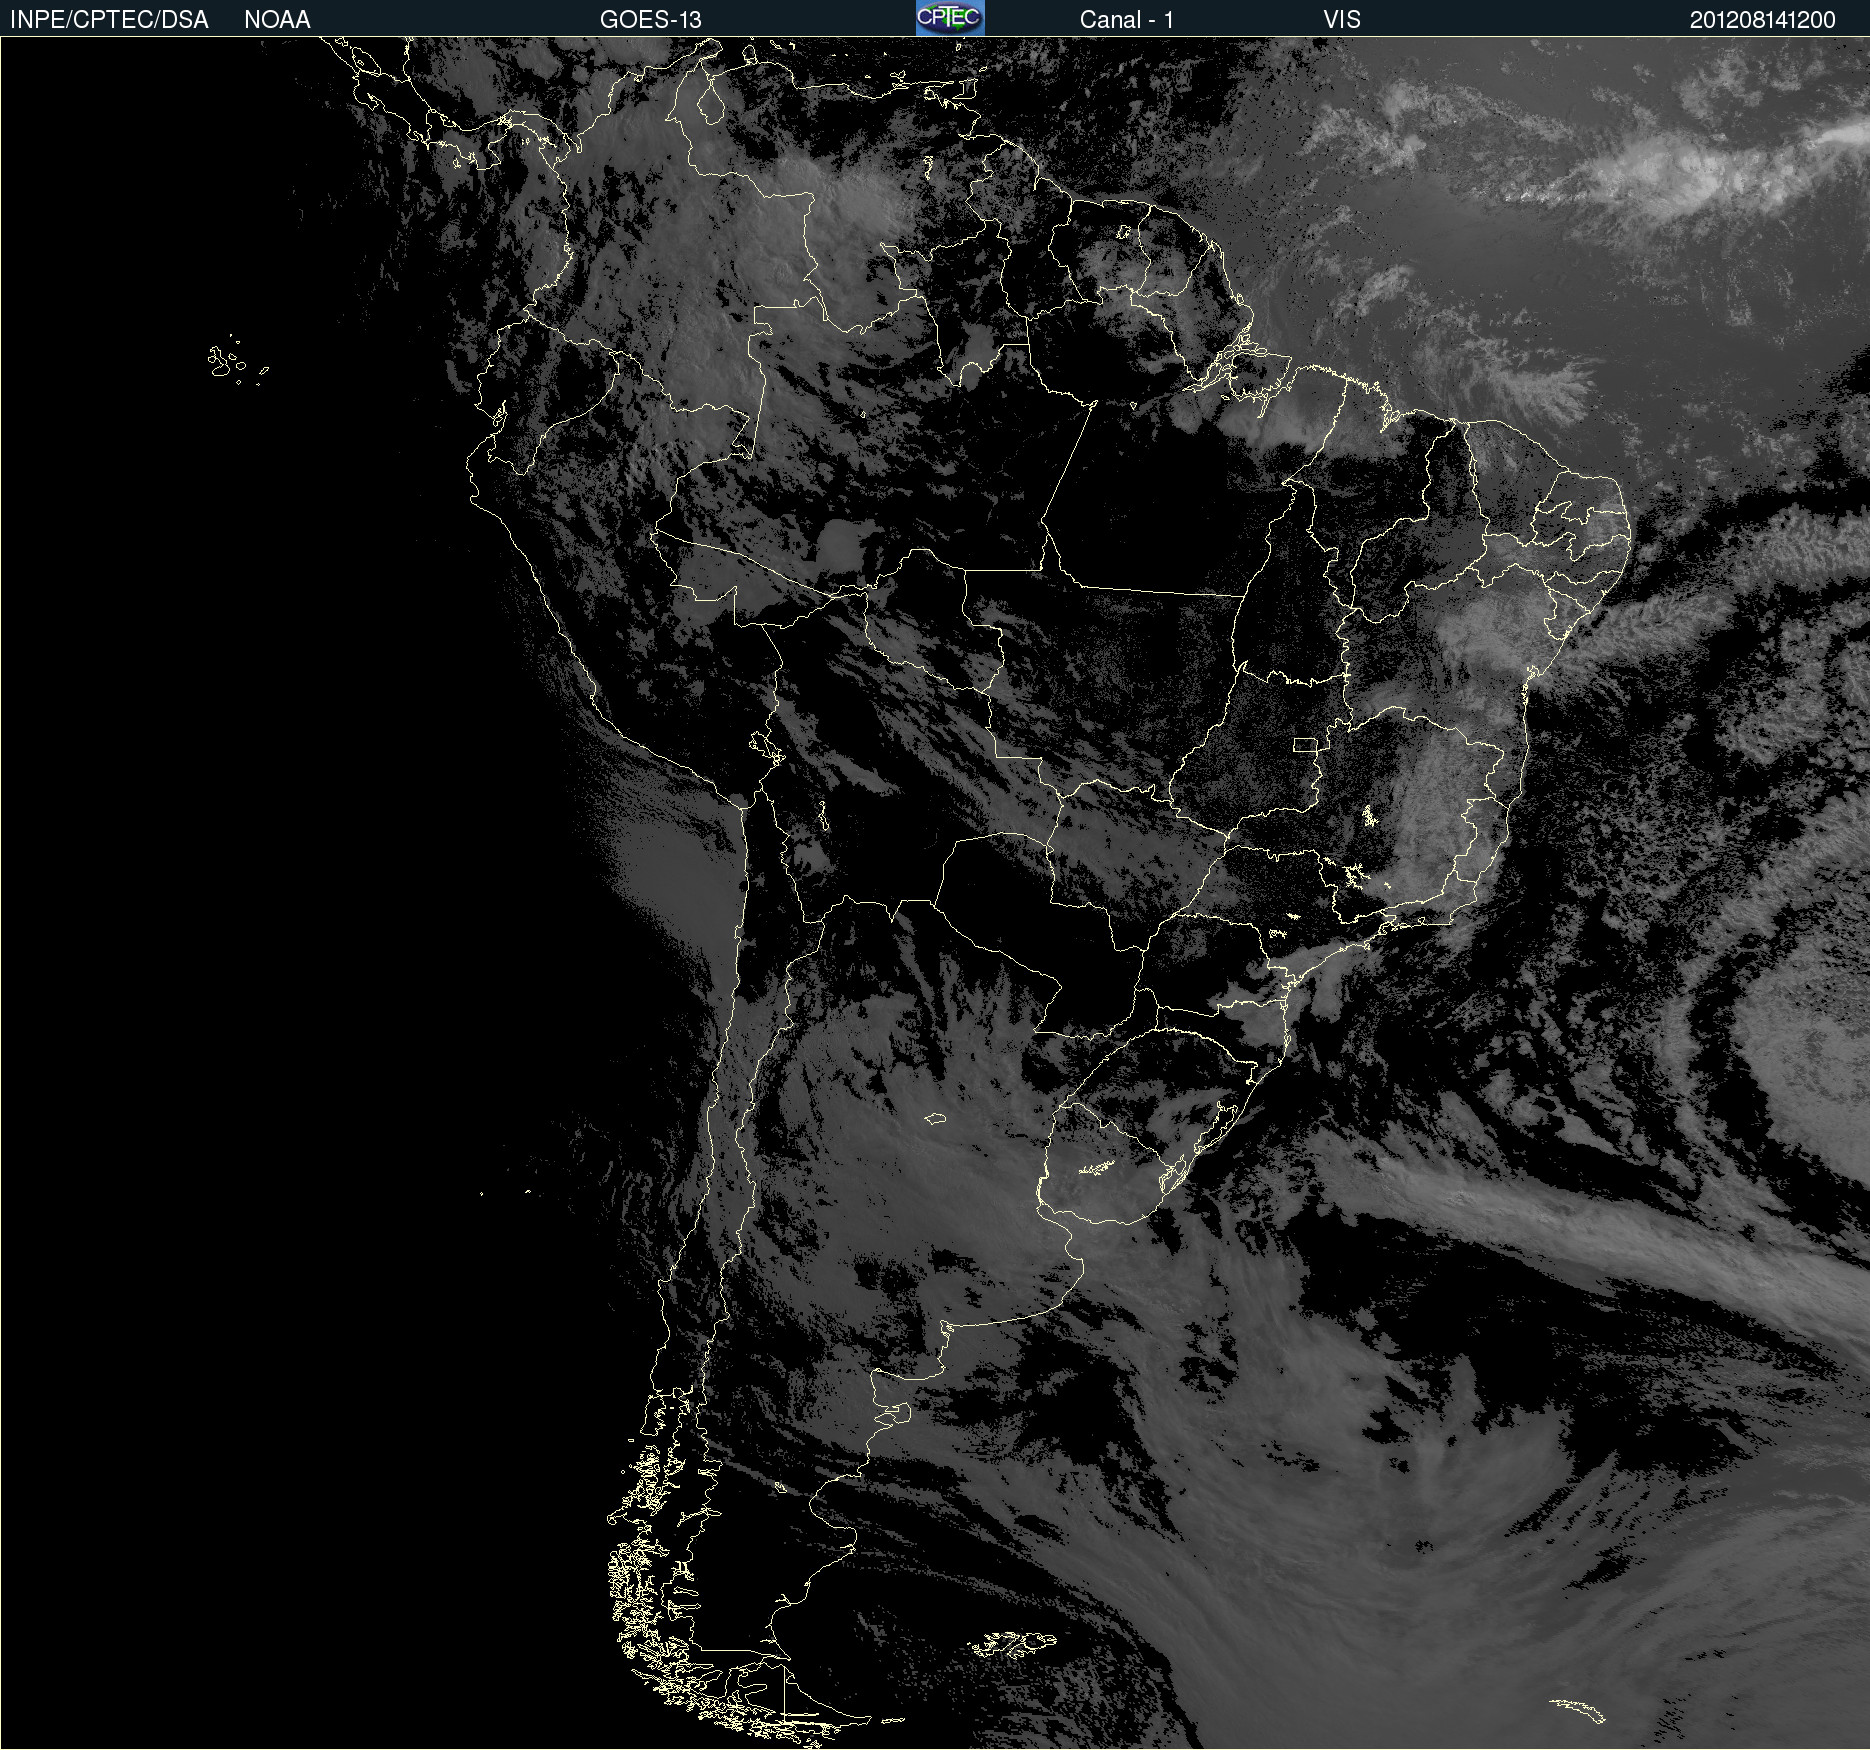Image resolution: width=1870 pixels, height=1750 pixels.
Task: Click the INPE/CPTEC/DSA header text
Action: (109, 20)
